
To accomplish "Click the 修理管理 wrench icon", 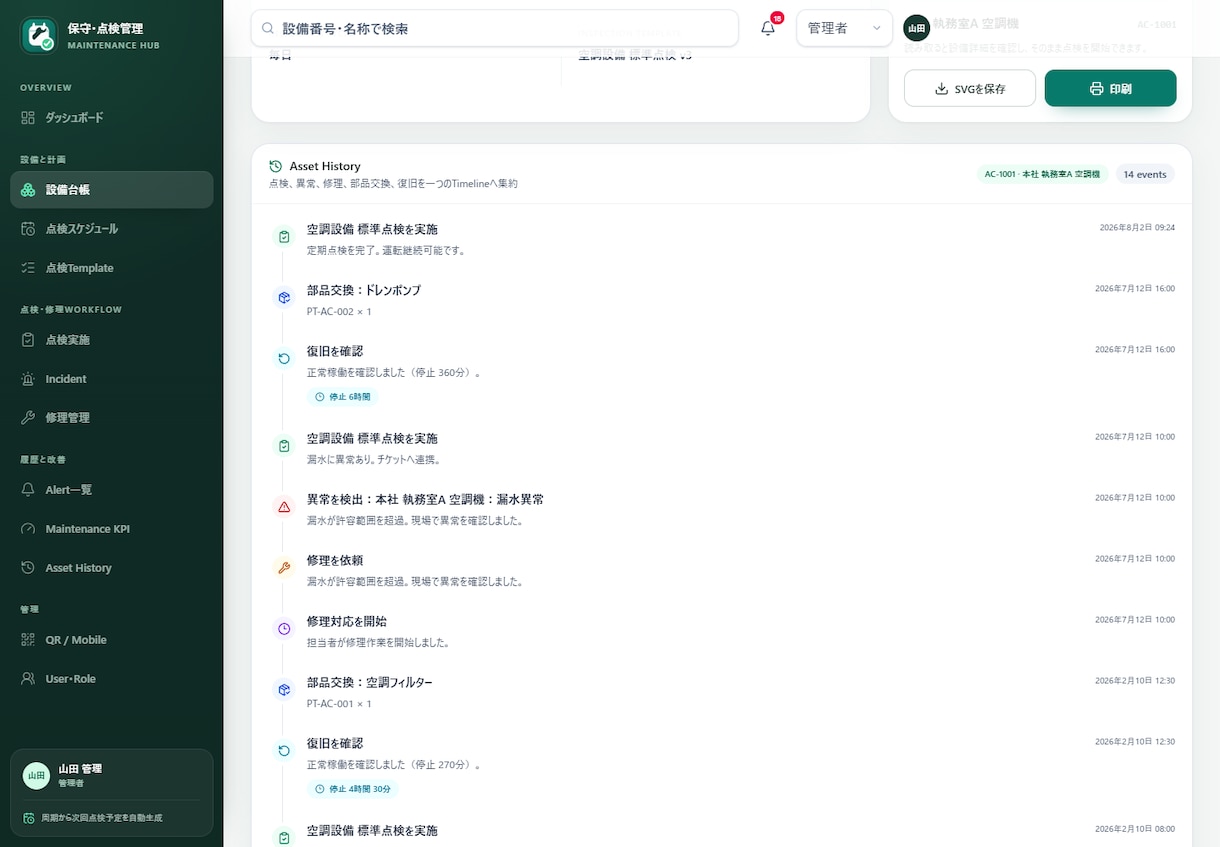I will coord(28,418).
